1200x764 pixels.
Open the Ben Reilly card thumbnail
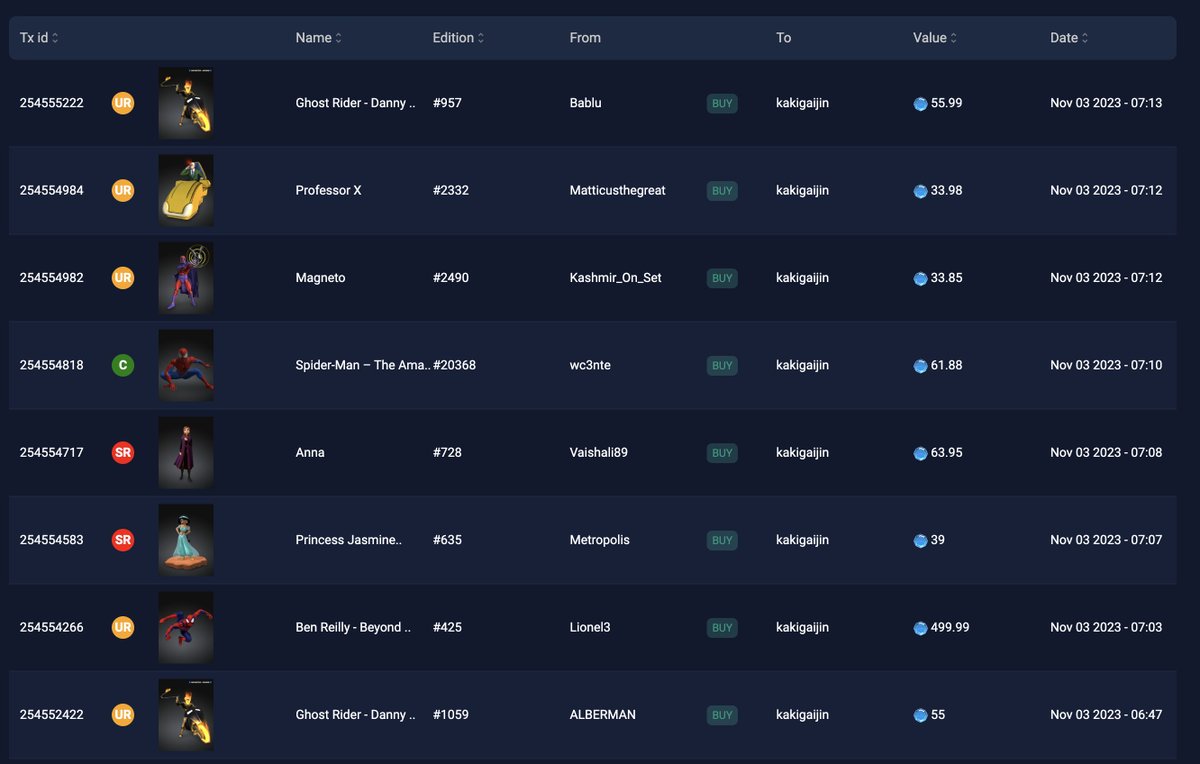(x=186, y=627)
